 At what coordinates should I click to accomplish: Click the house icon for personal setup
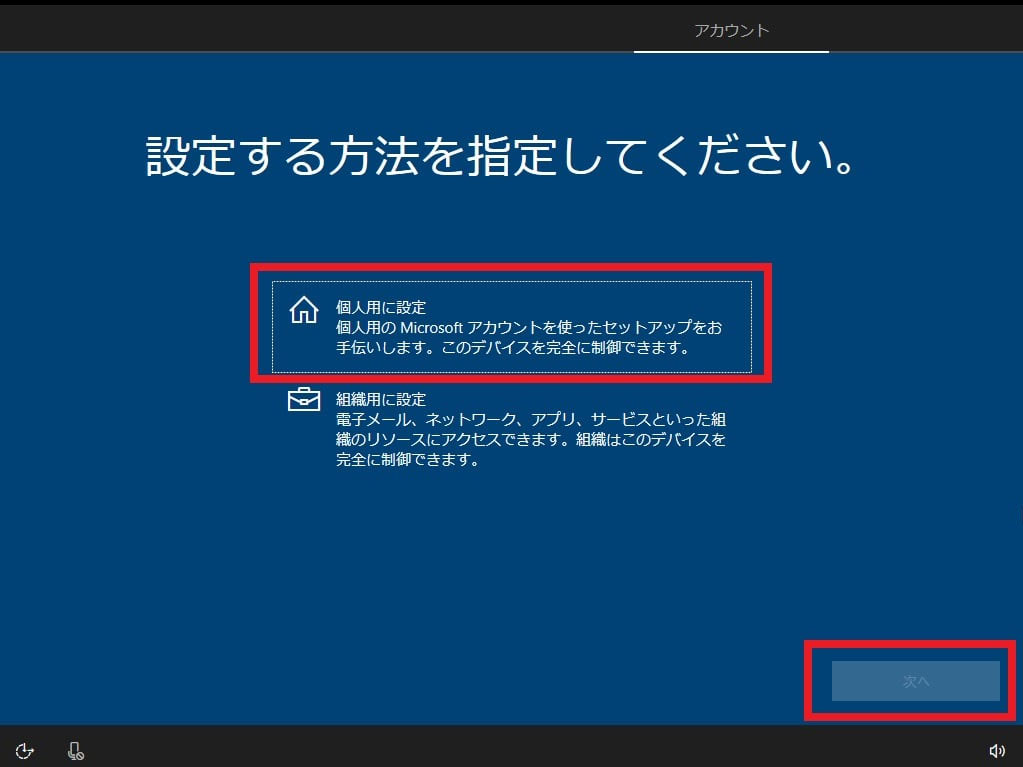click(304, 310)
